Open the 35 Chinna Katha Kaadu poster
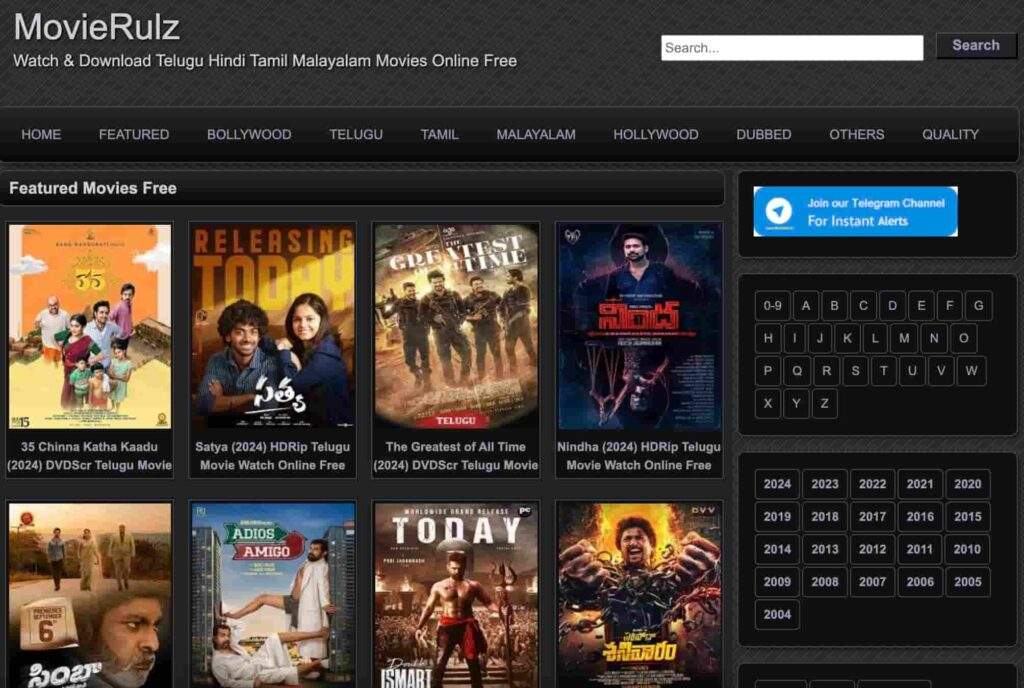This screenshot has height=688, width=1024. click(90, 326)
